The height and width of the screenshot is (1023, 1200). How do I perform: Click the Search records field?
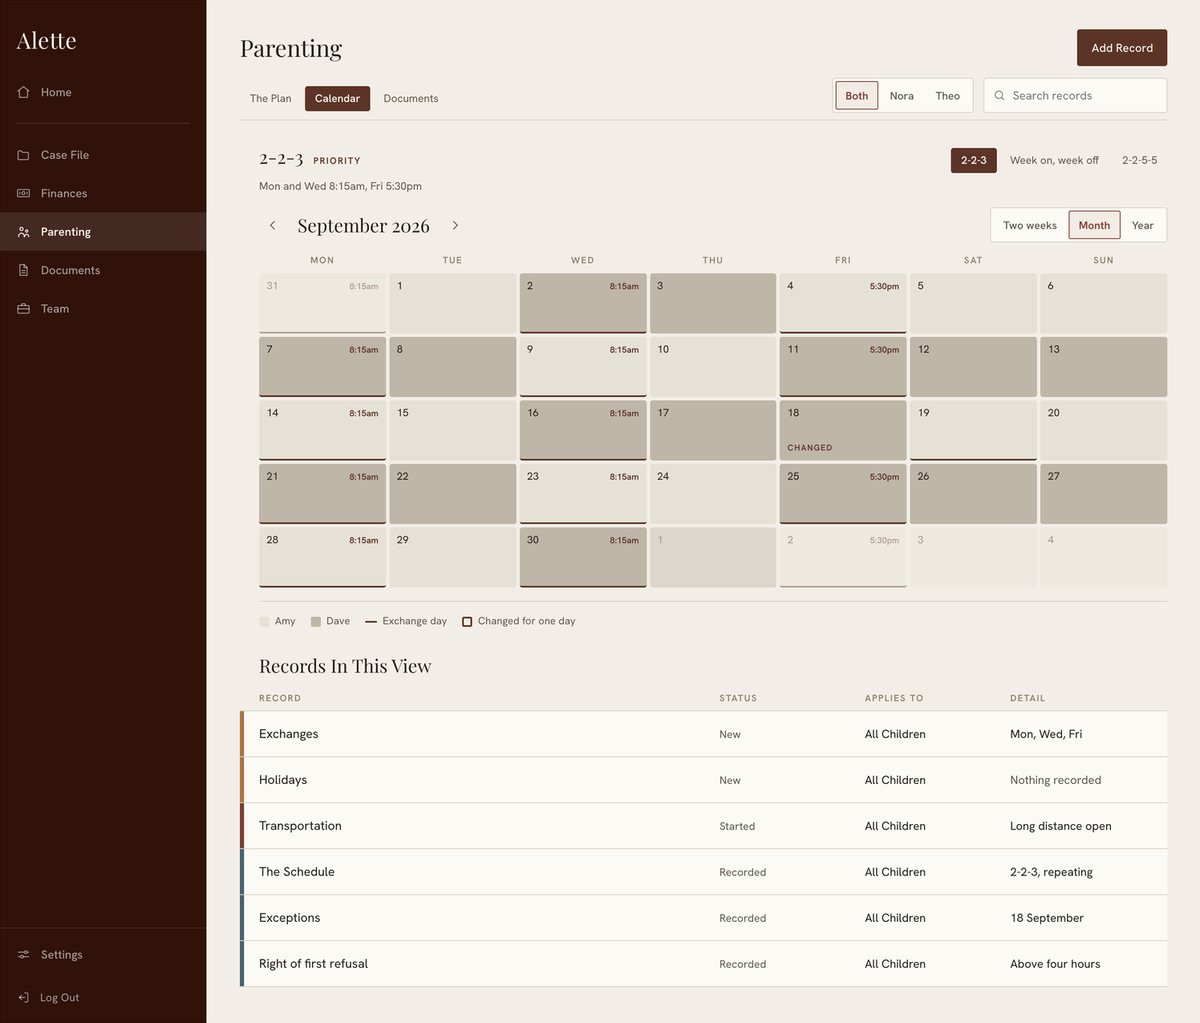tap(1075, 96)
